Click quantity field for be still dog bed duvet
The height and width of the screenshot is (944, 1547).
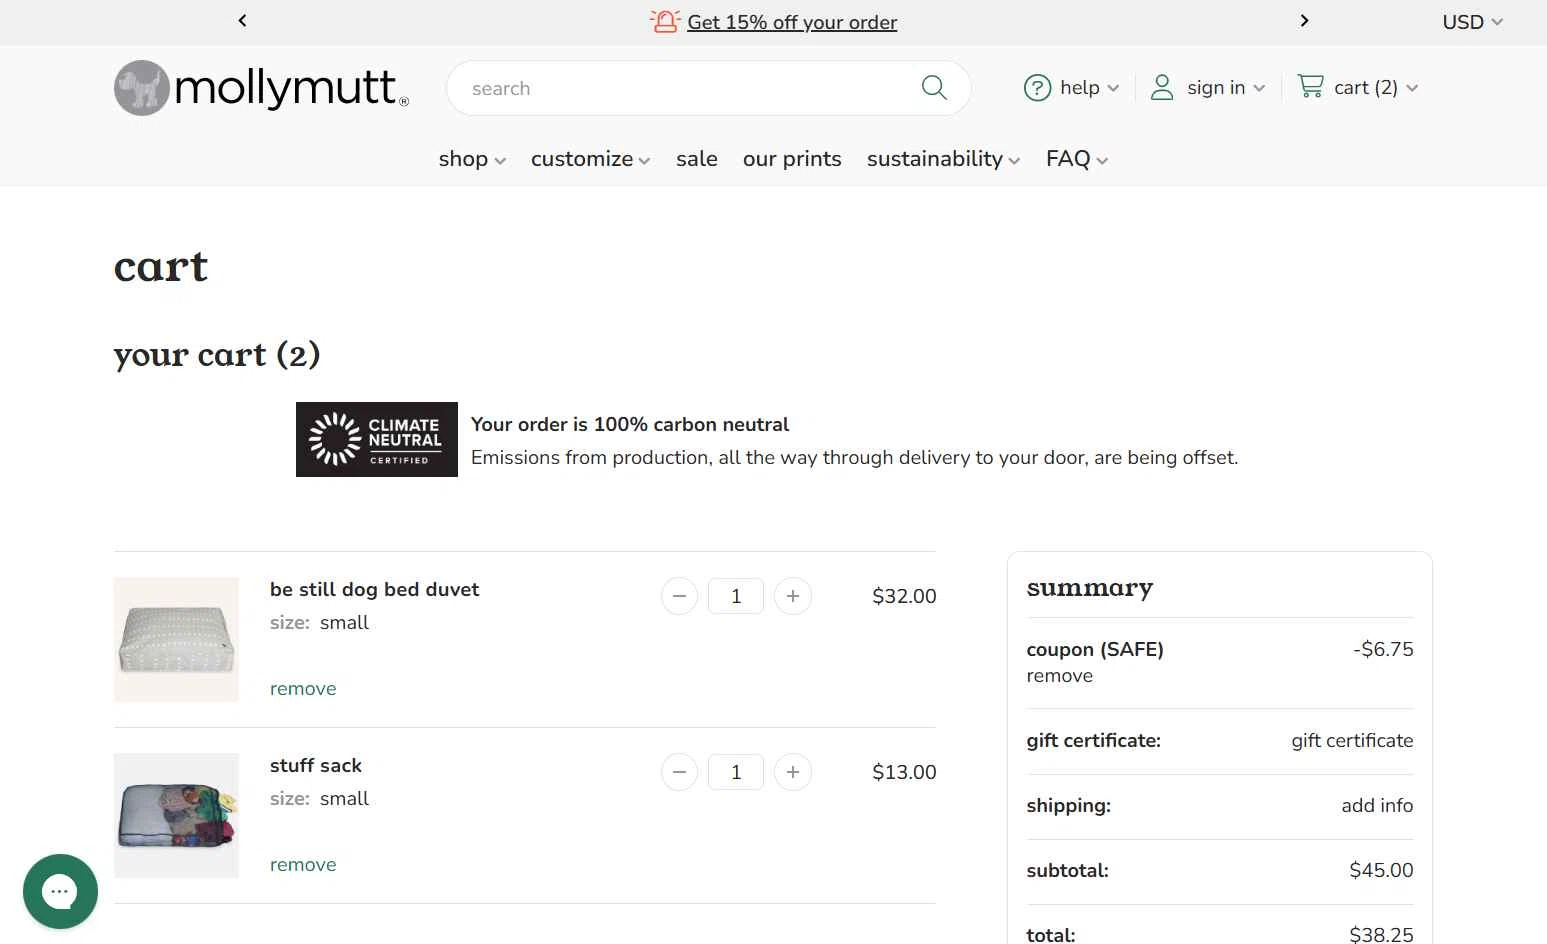coord(736,596)
